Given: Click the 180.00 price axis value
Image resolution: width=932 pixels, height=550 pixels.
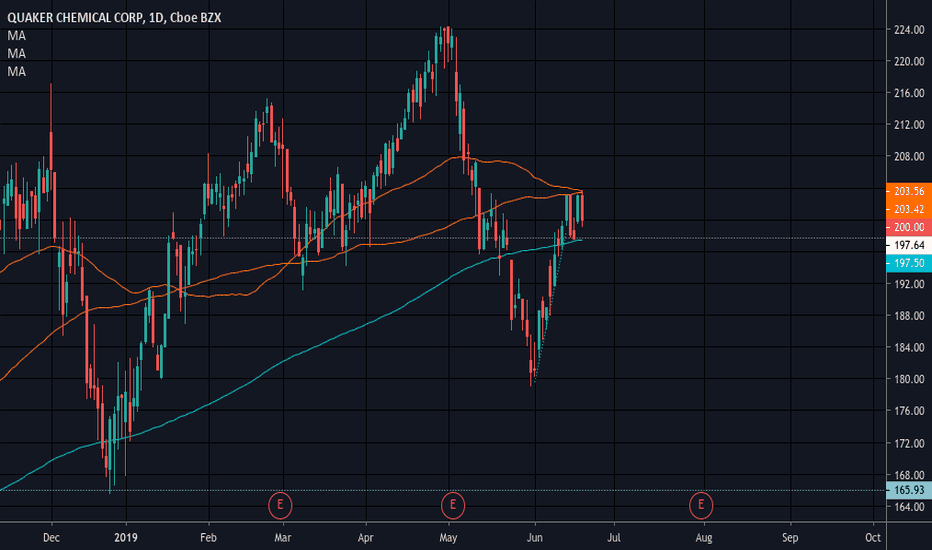Looking at the screenshot, I should click(909, 379).
